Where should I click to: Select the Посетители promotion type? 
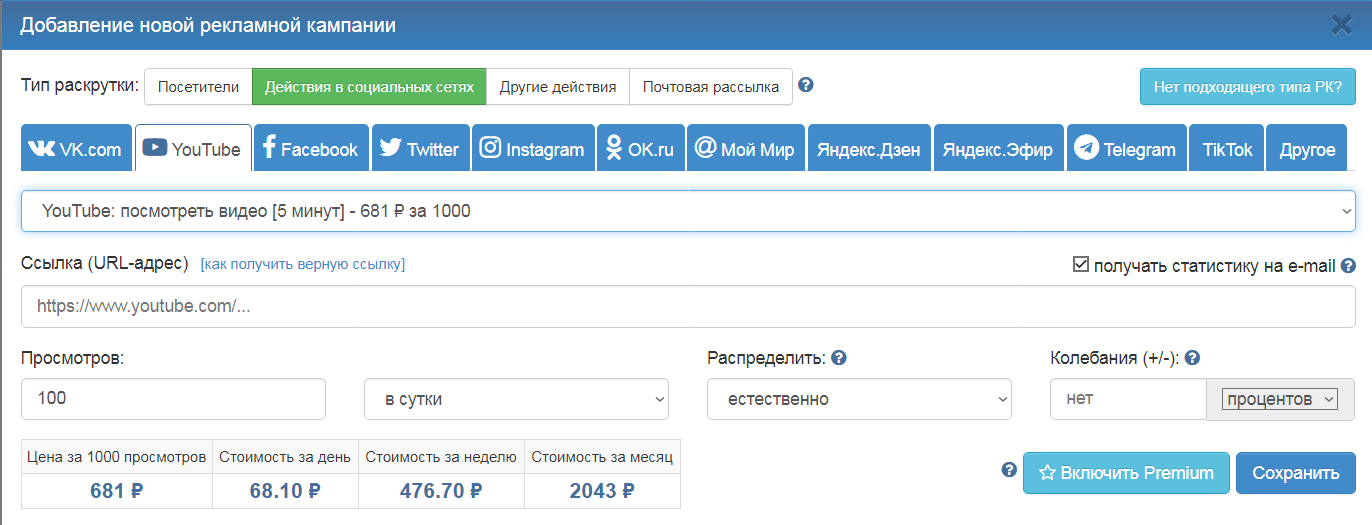198,87
